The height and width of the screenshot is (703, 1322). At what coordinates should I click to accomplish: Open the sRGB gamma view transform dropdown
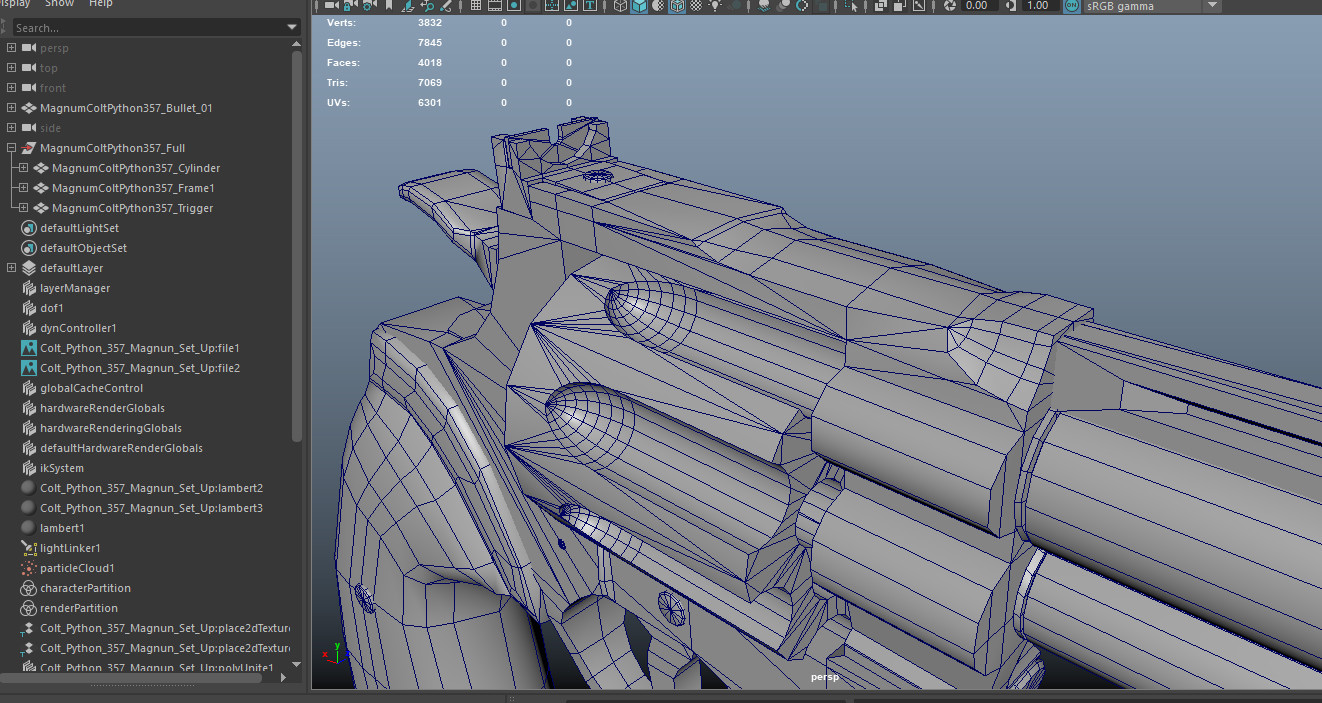tap(1210, 6)
